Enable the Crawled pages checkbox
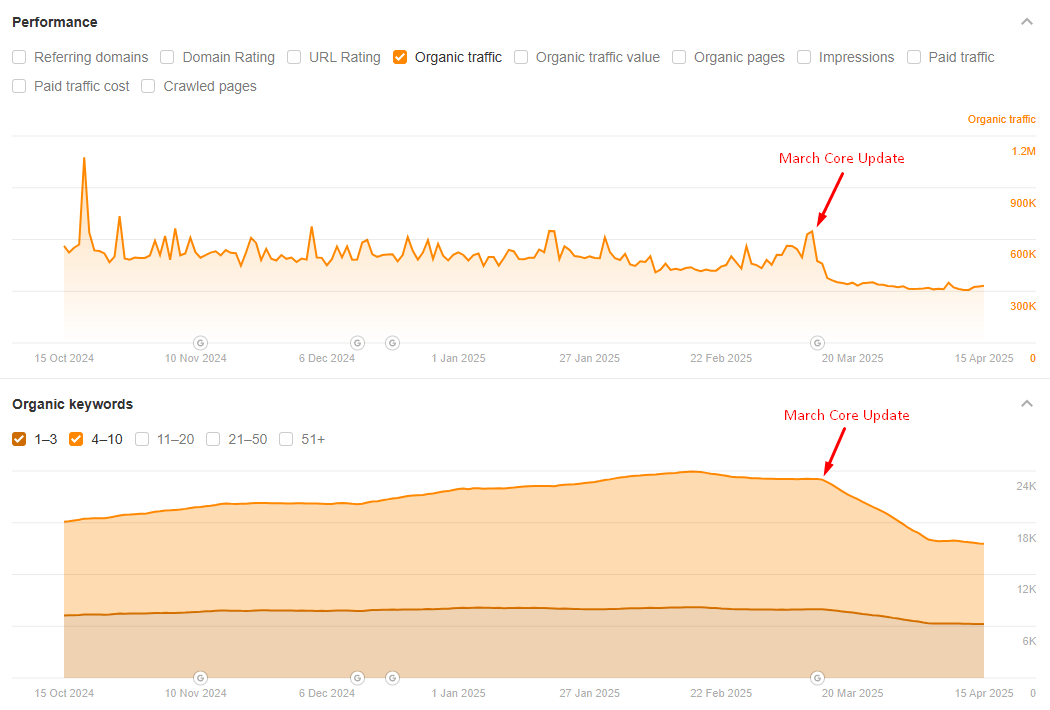Viewport: 1050px width, 710px height. point(148,86)
